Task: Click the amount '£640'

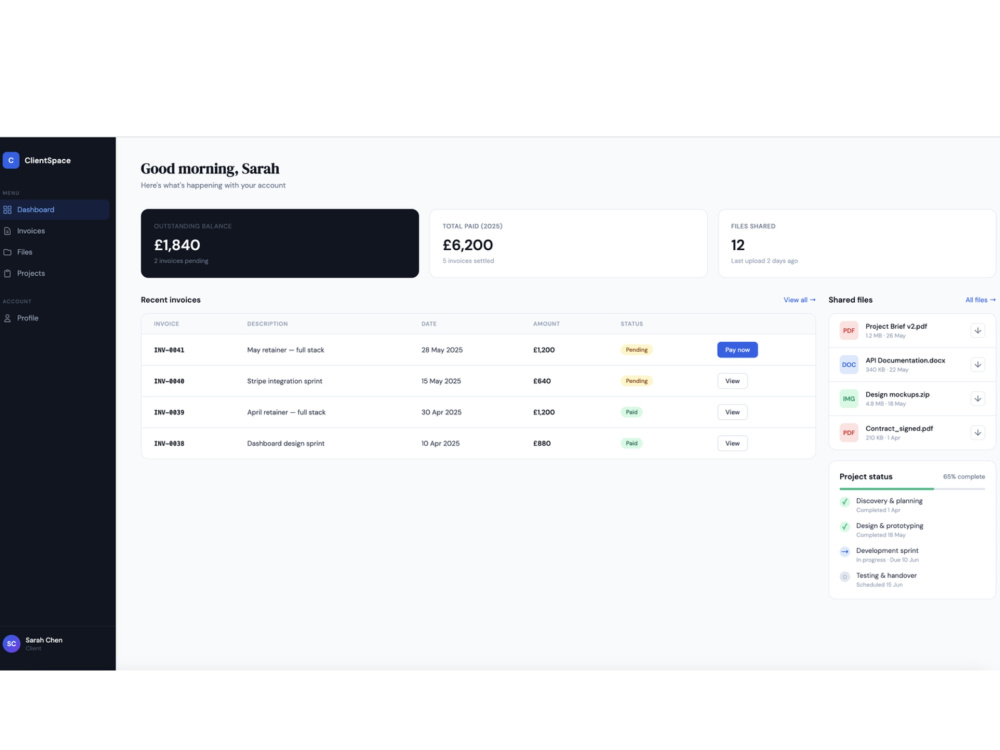Action: (542, 381)
